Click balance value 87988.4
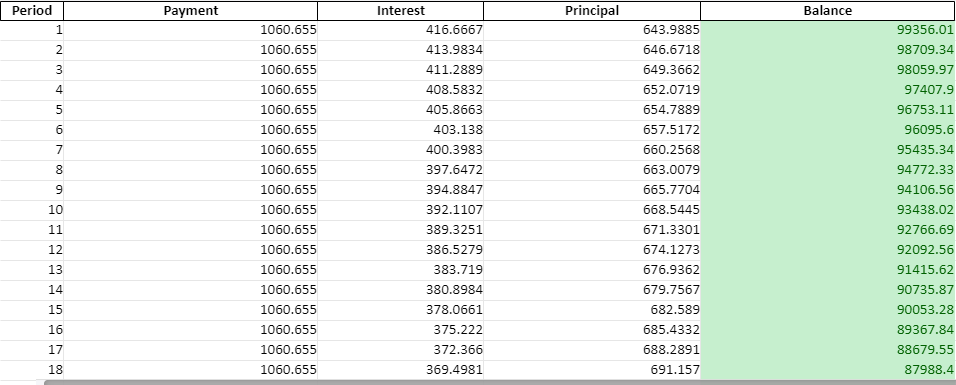The image size is (956, 385). point(828,370)
